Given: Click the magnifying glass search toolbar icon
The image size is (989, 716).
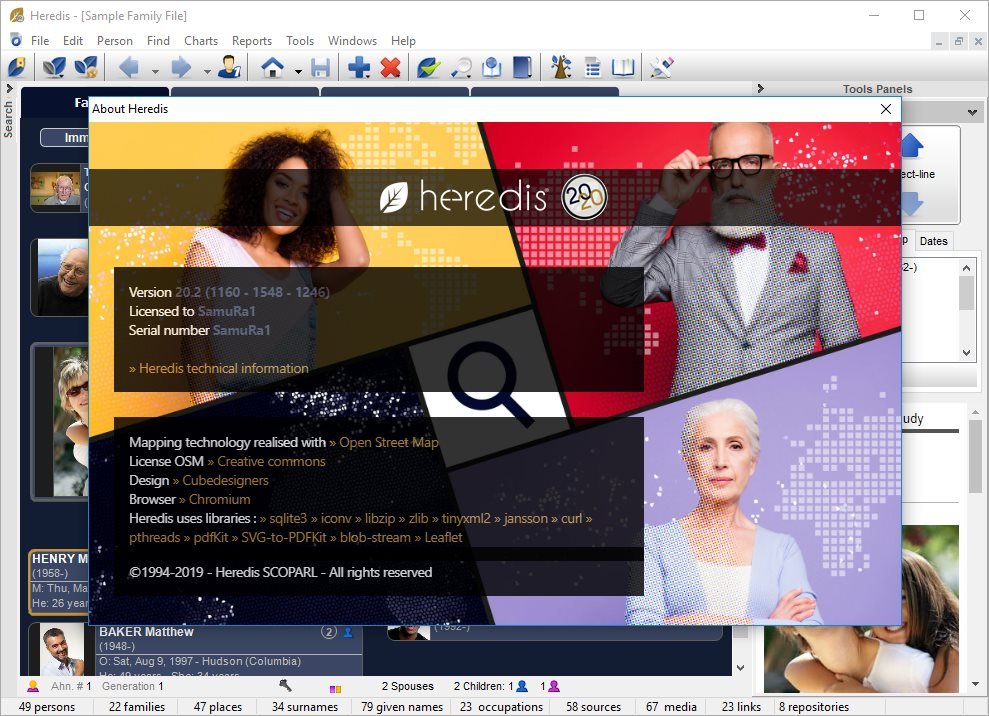Looking at the screenshot, I should click(461, 67).
